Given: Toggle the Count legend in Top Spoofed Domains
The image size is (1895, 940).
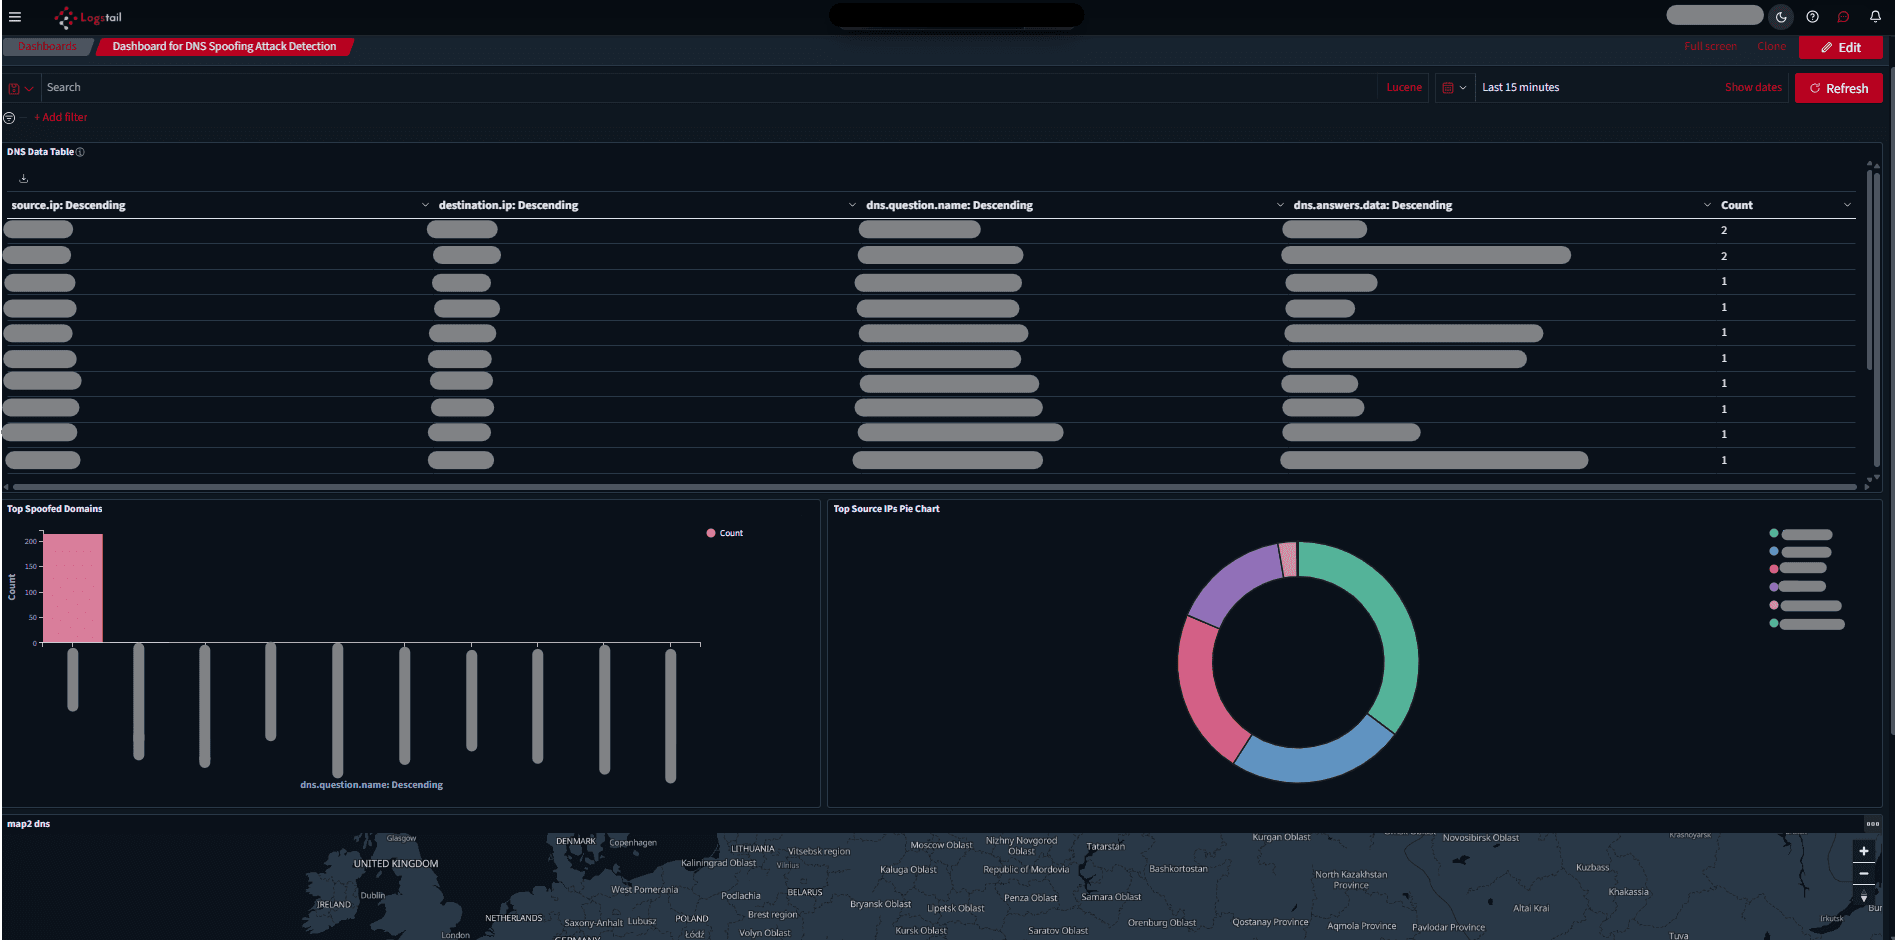Looking at the screenshot, I should pos(725,533).
